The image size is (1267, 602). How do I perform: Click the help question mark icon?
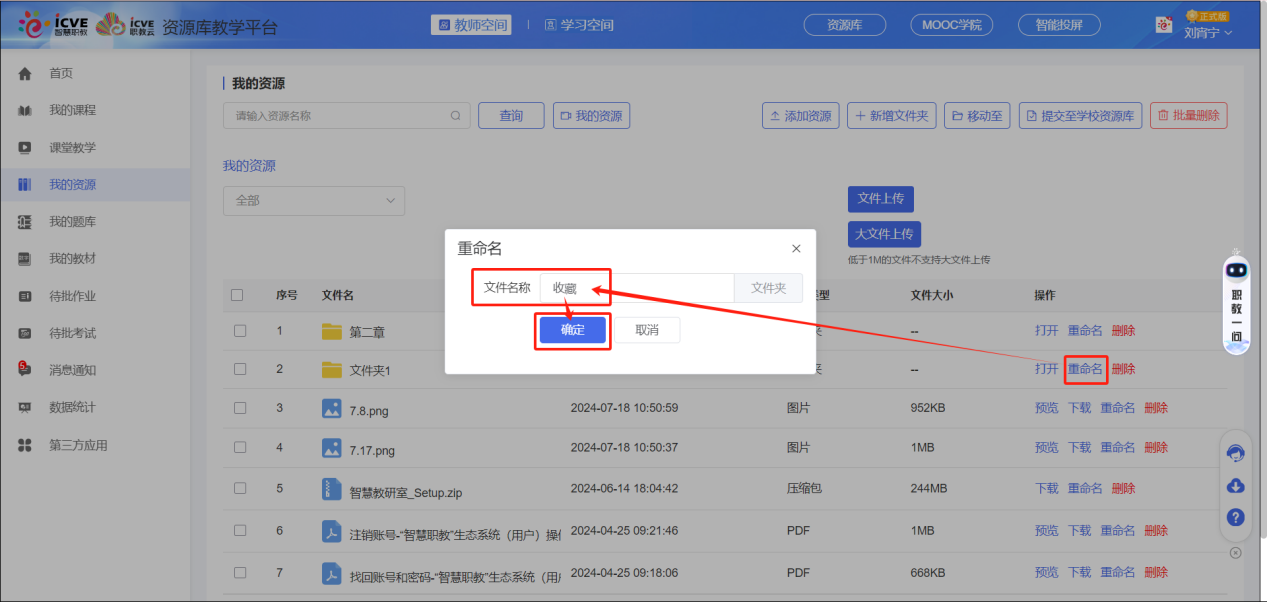tap(1235, 518)
